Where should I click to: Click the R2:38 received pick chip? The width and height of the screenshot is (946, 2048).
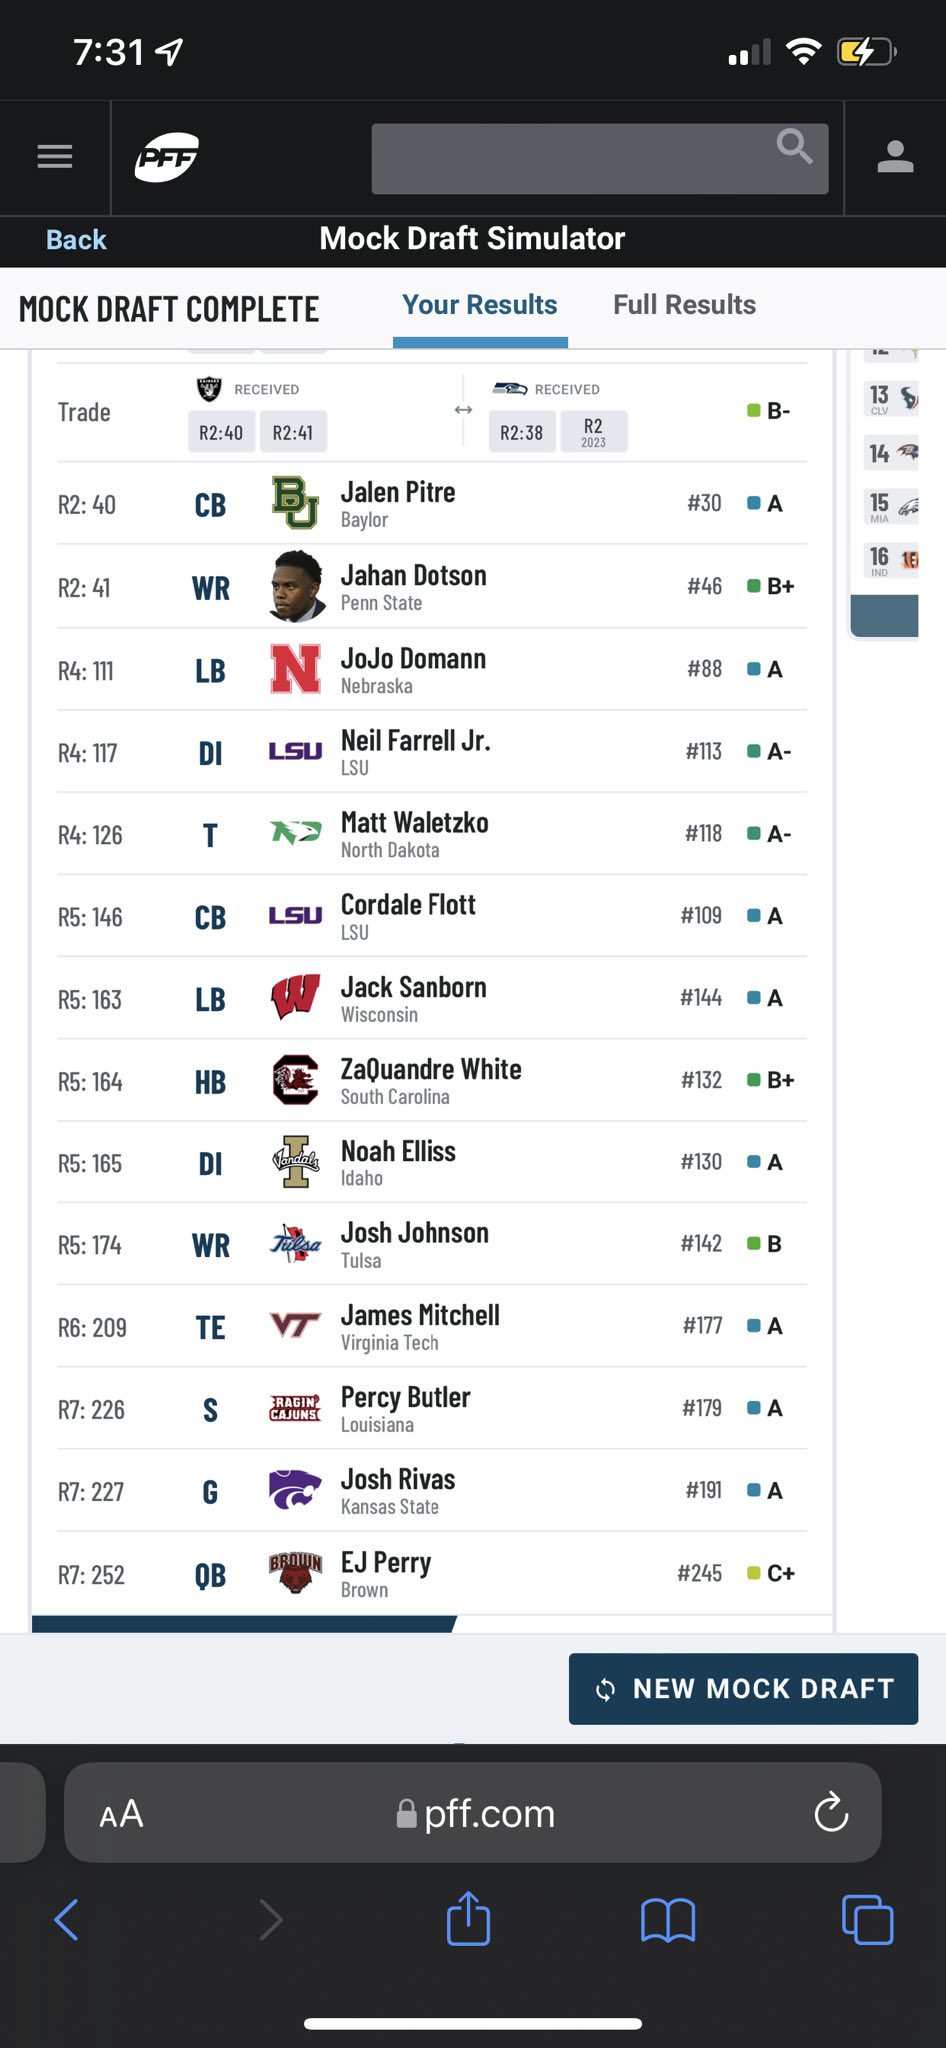522,432
